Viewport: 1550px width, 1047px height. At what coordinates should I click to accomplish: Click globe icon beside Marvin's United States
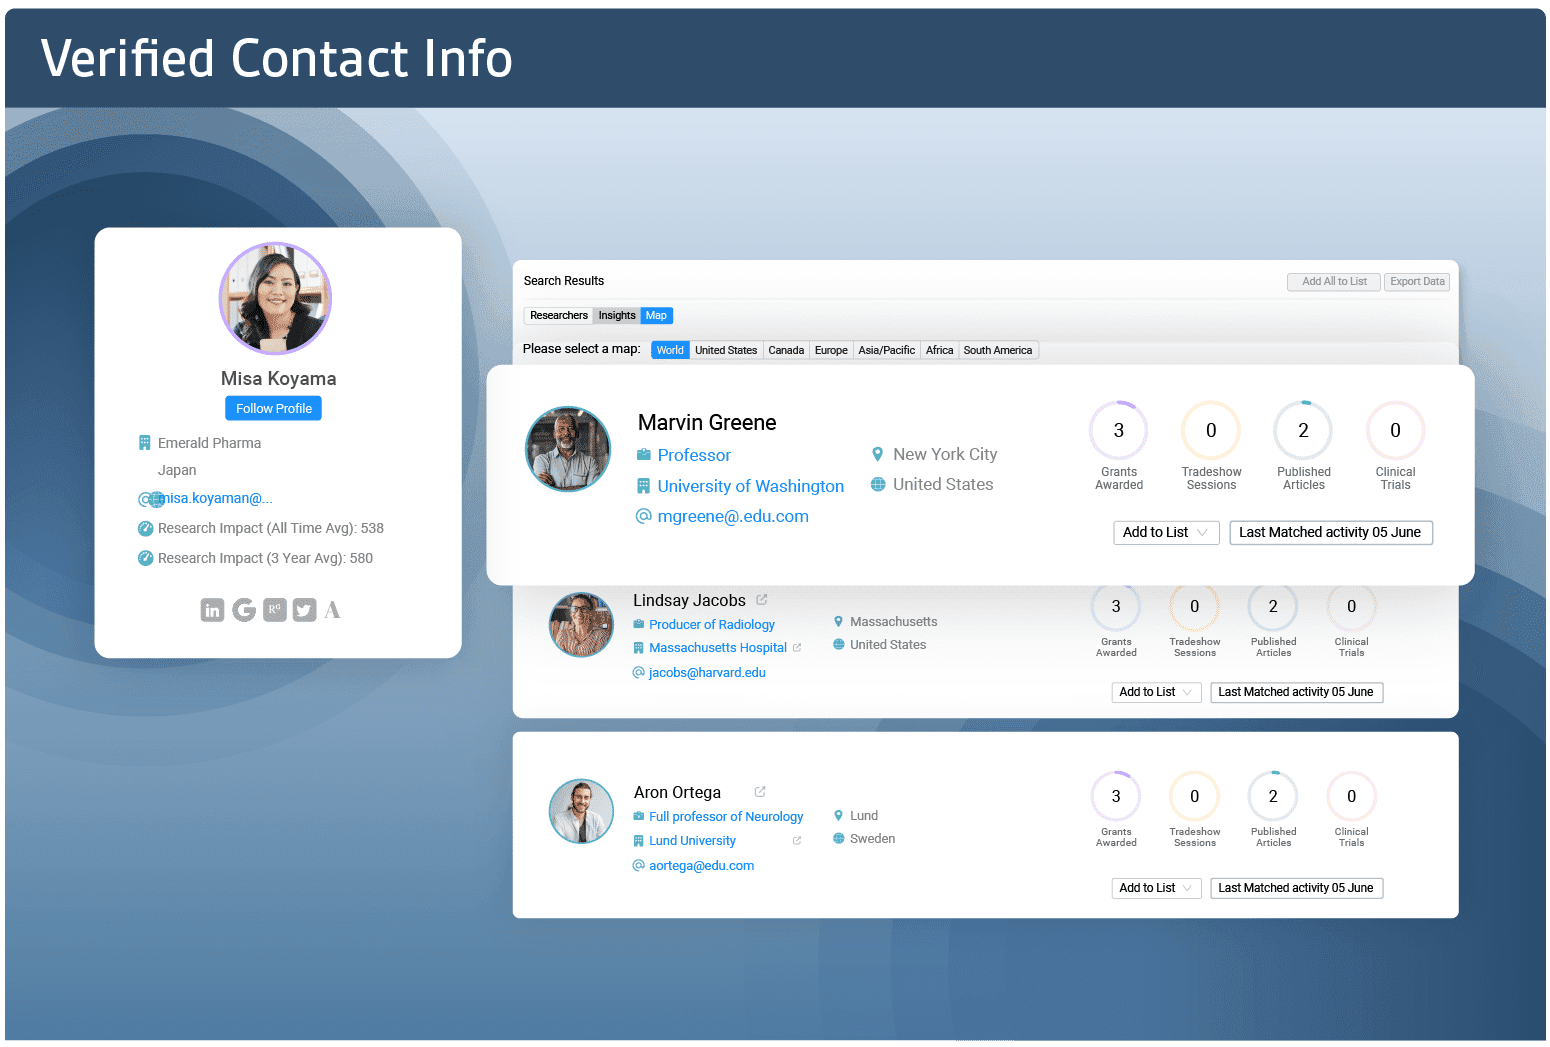pos(878,484)
